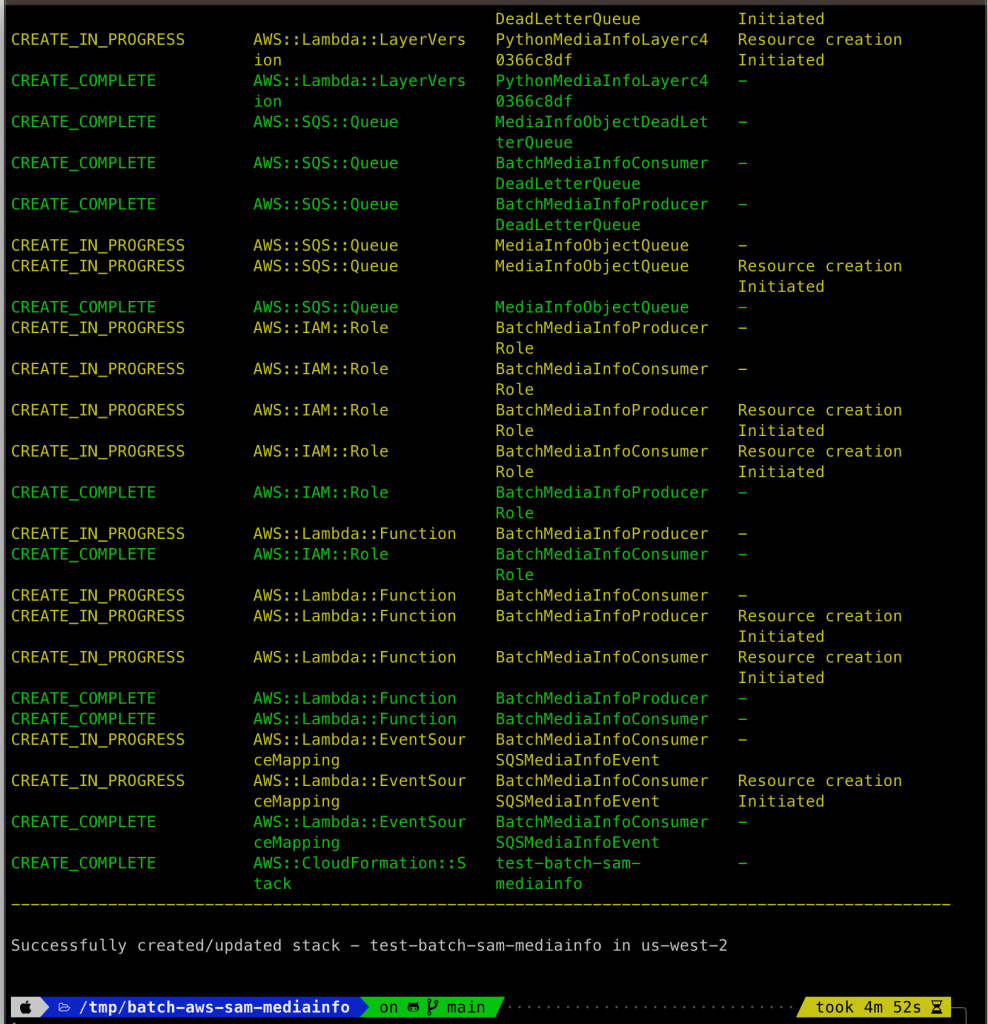The image size is (988, 1024).
Task: Click the success message 'Successfully created/updated stack'
Action: click(x=180, y=945)
